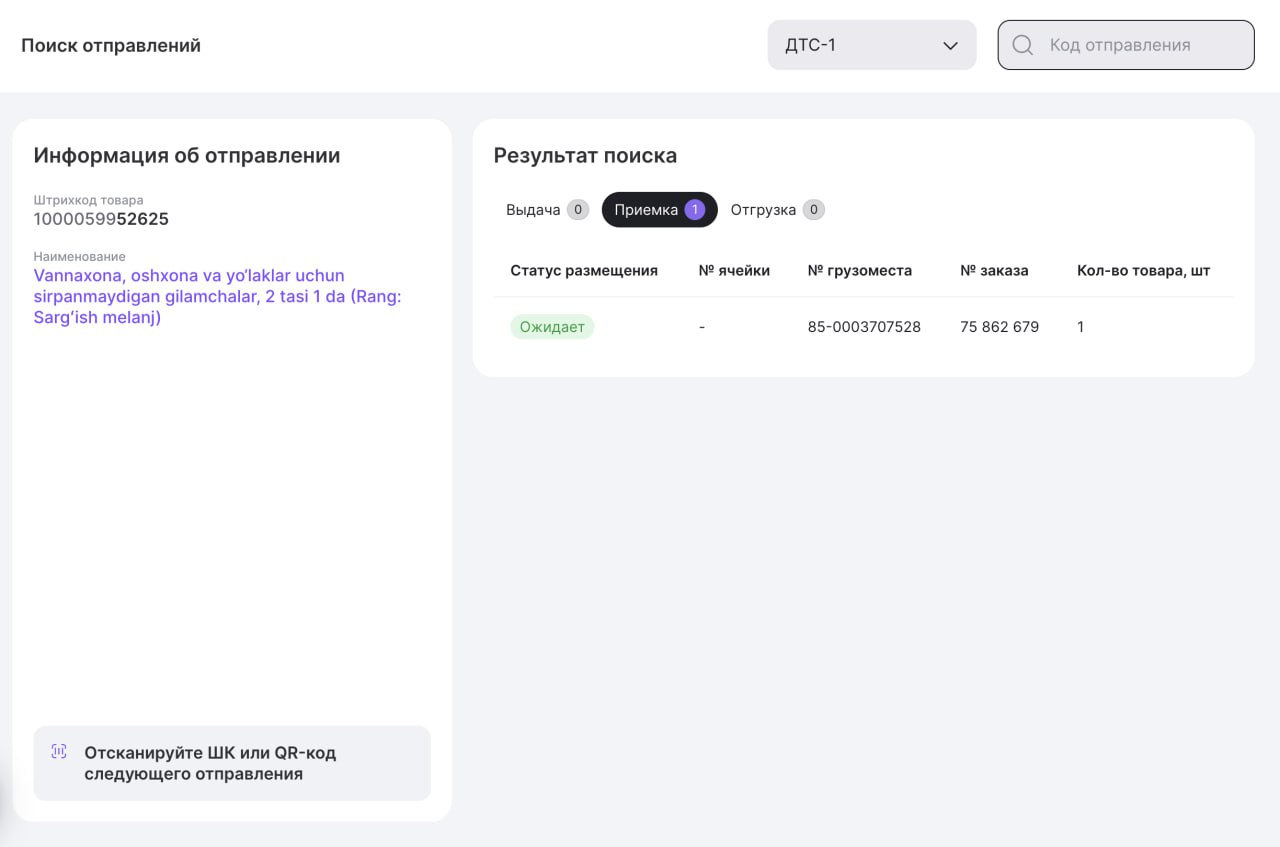Click the barcode scanner icon in the scan prompt
Image resolution: width=1280 pixels, height=847 pixels.
click(59, 752)
